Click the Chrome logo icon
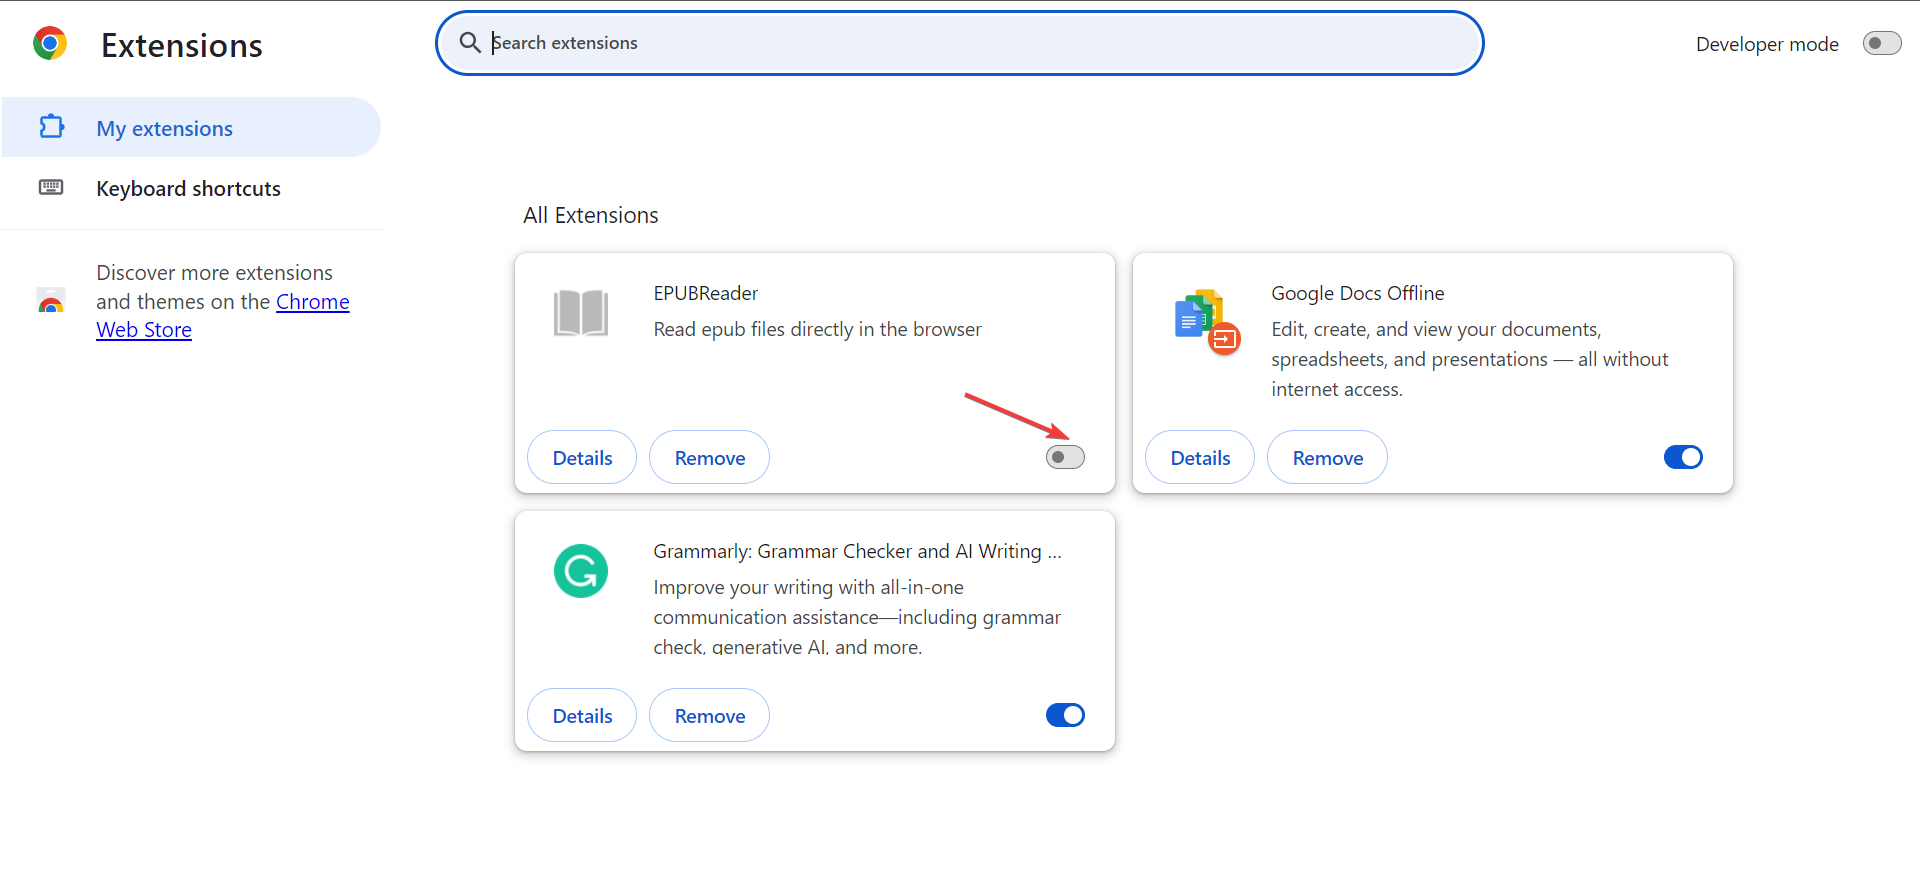This screenshot has height=878, width=1920. click(x=50, y=44)
